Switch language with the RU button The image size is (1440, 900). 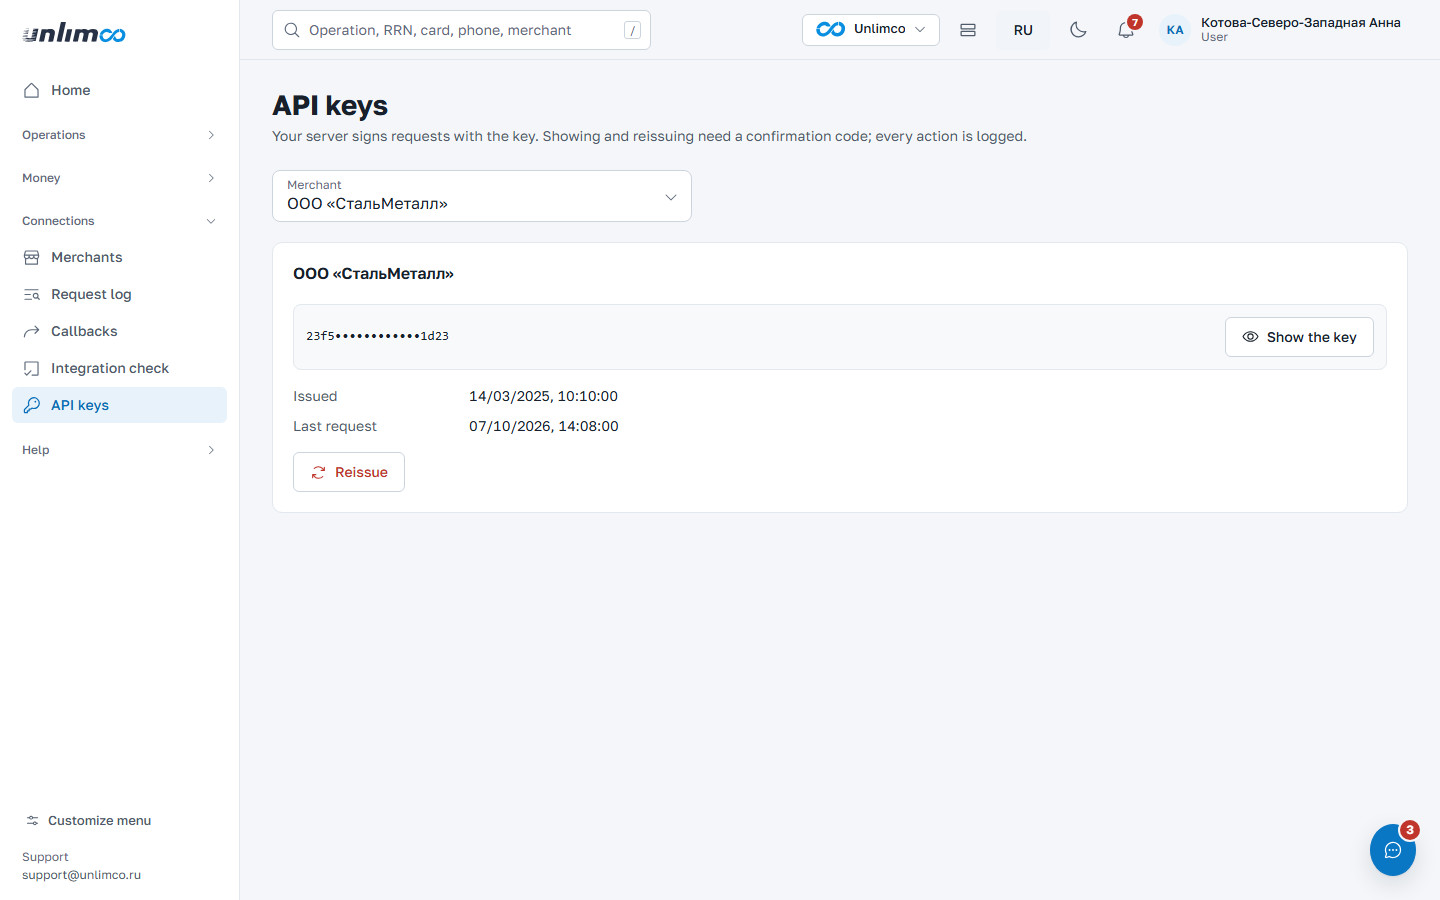[x=1023, y=30]
